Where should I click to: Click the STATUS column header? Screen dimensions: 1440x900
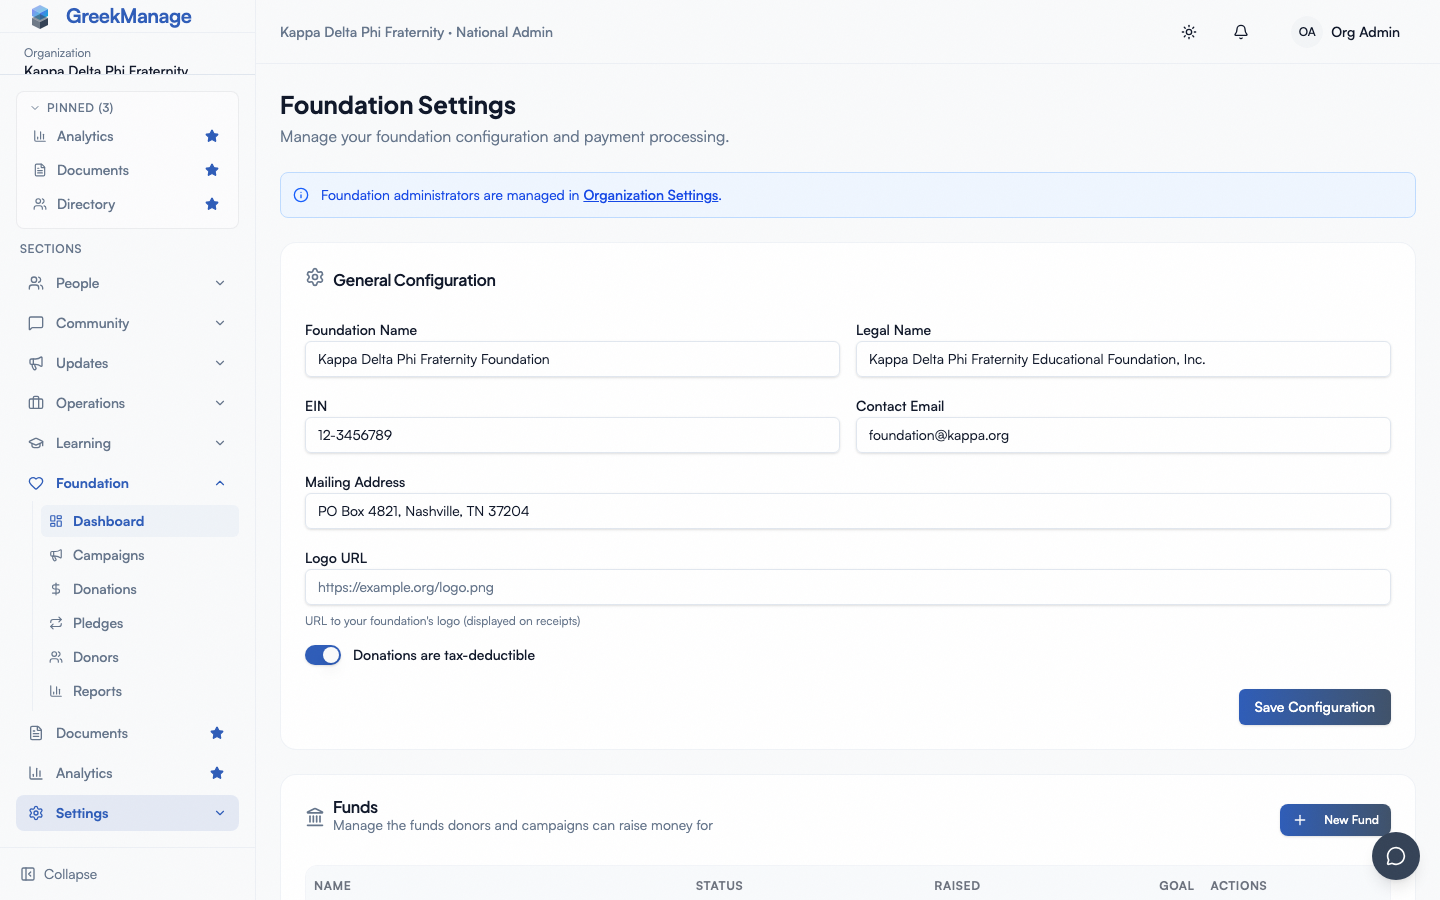coord(719,886)
